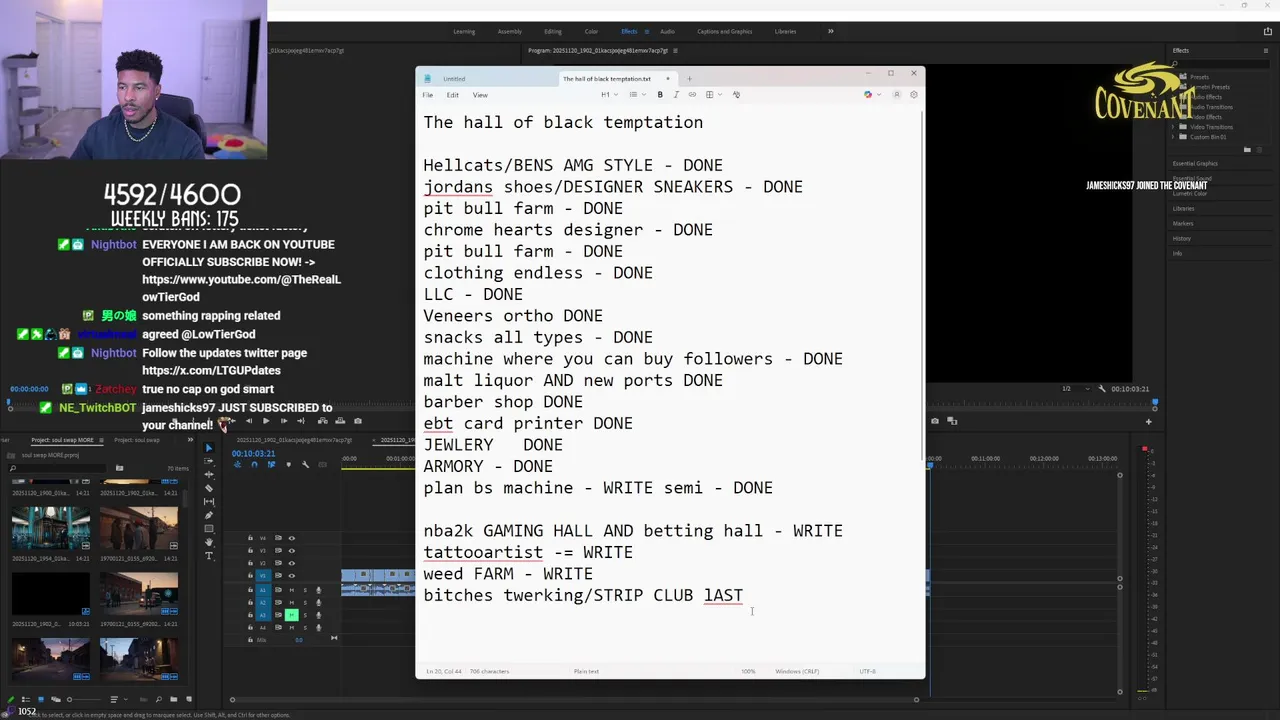Click New Custom Bin icon in Effects panel
Image resolution: width=1280 pixels, height=720 pixels.
pos(1247,149)
